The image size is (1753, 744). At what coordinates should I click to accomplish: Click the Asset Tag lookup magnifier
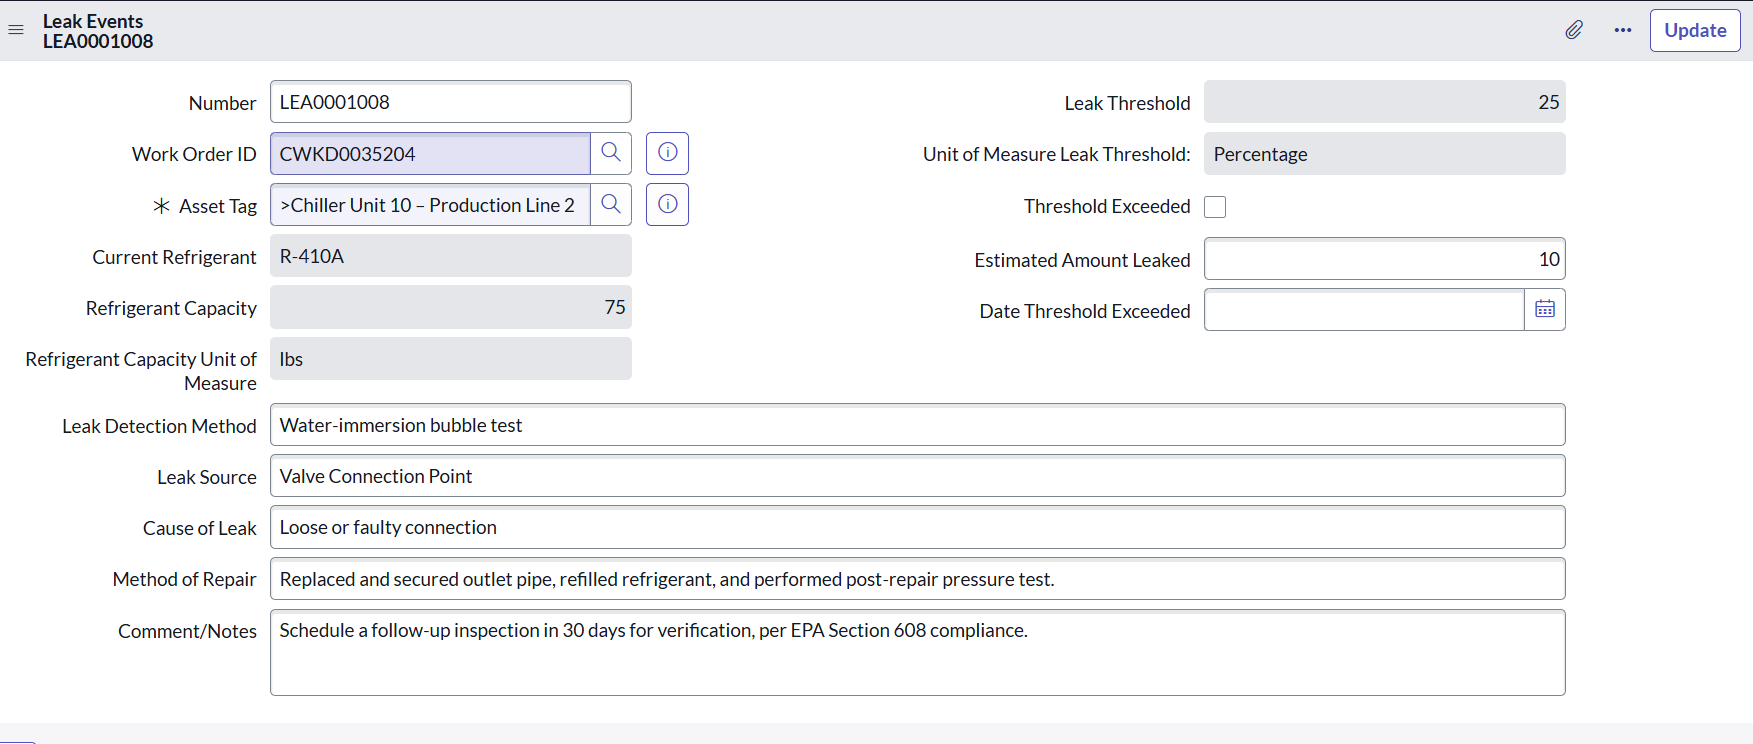point(611,205)
